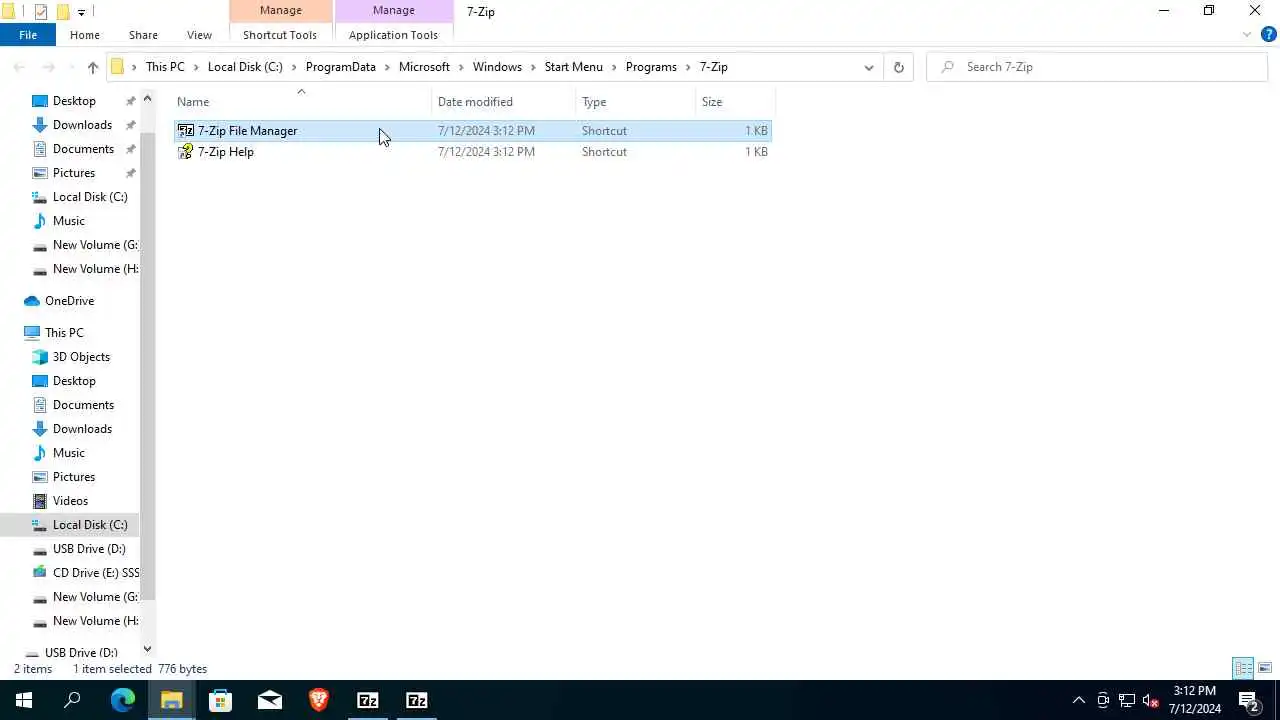
Task: Sort by Date modified column header
Action: point(504,102)
